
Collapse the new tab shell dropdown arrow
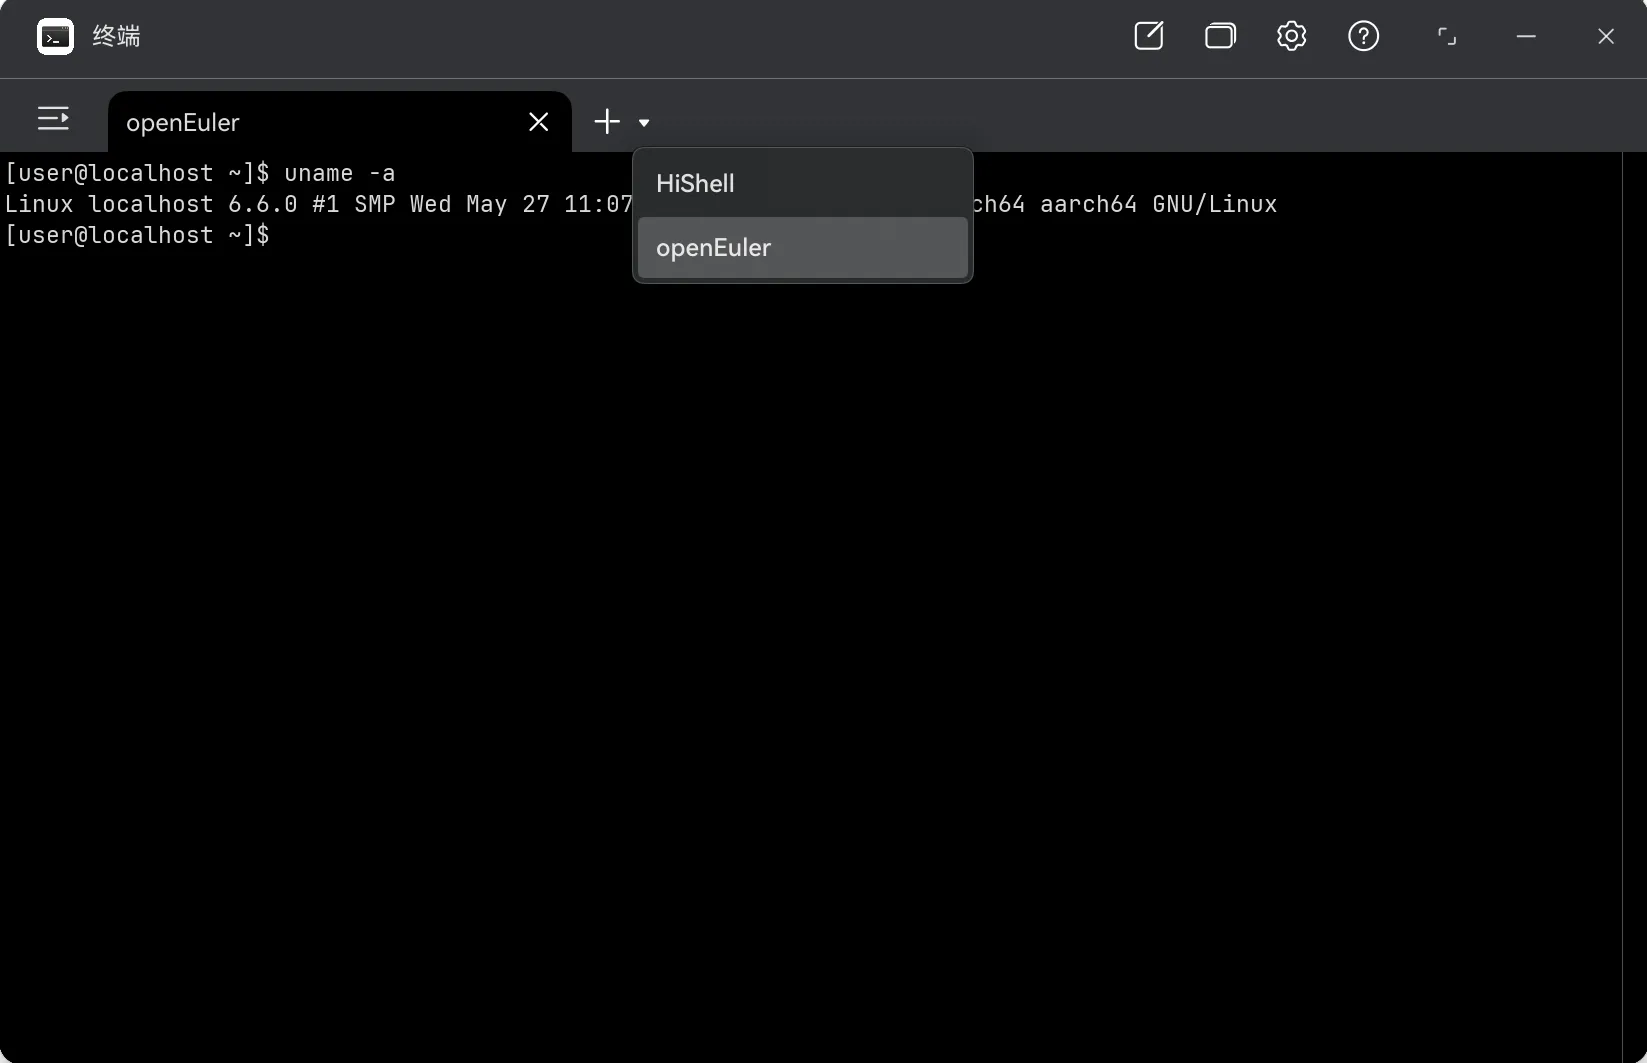click(644, 123)
